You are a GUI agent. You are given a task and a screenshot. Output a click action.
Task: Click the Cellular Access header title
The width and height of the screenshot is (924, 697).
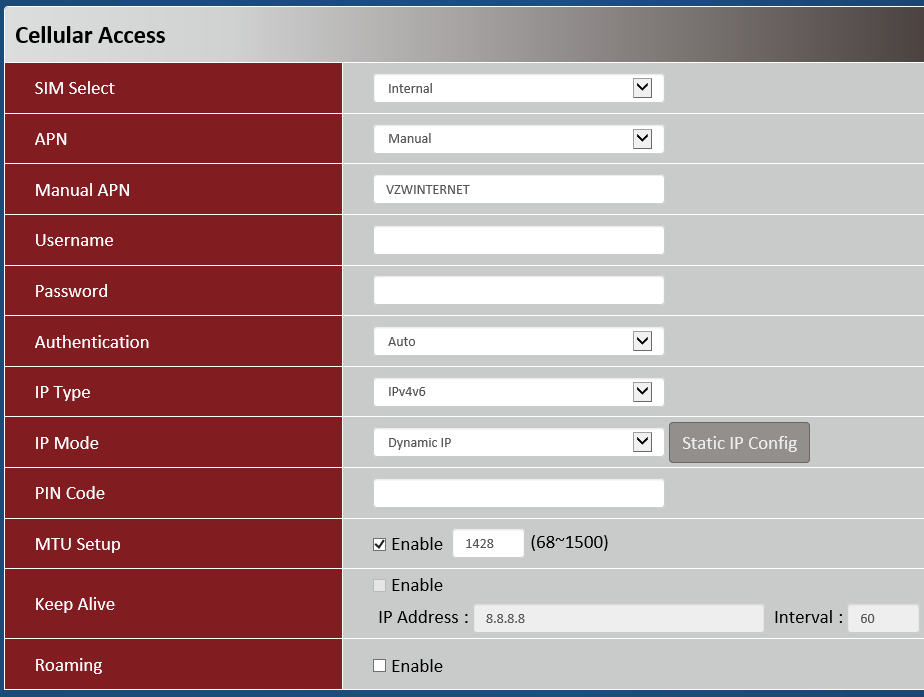point(90,35)
